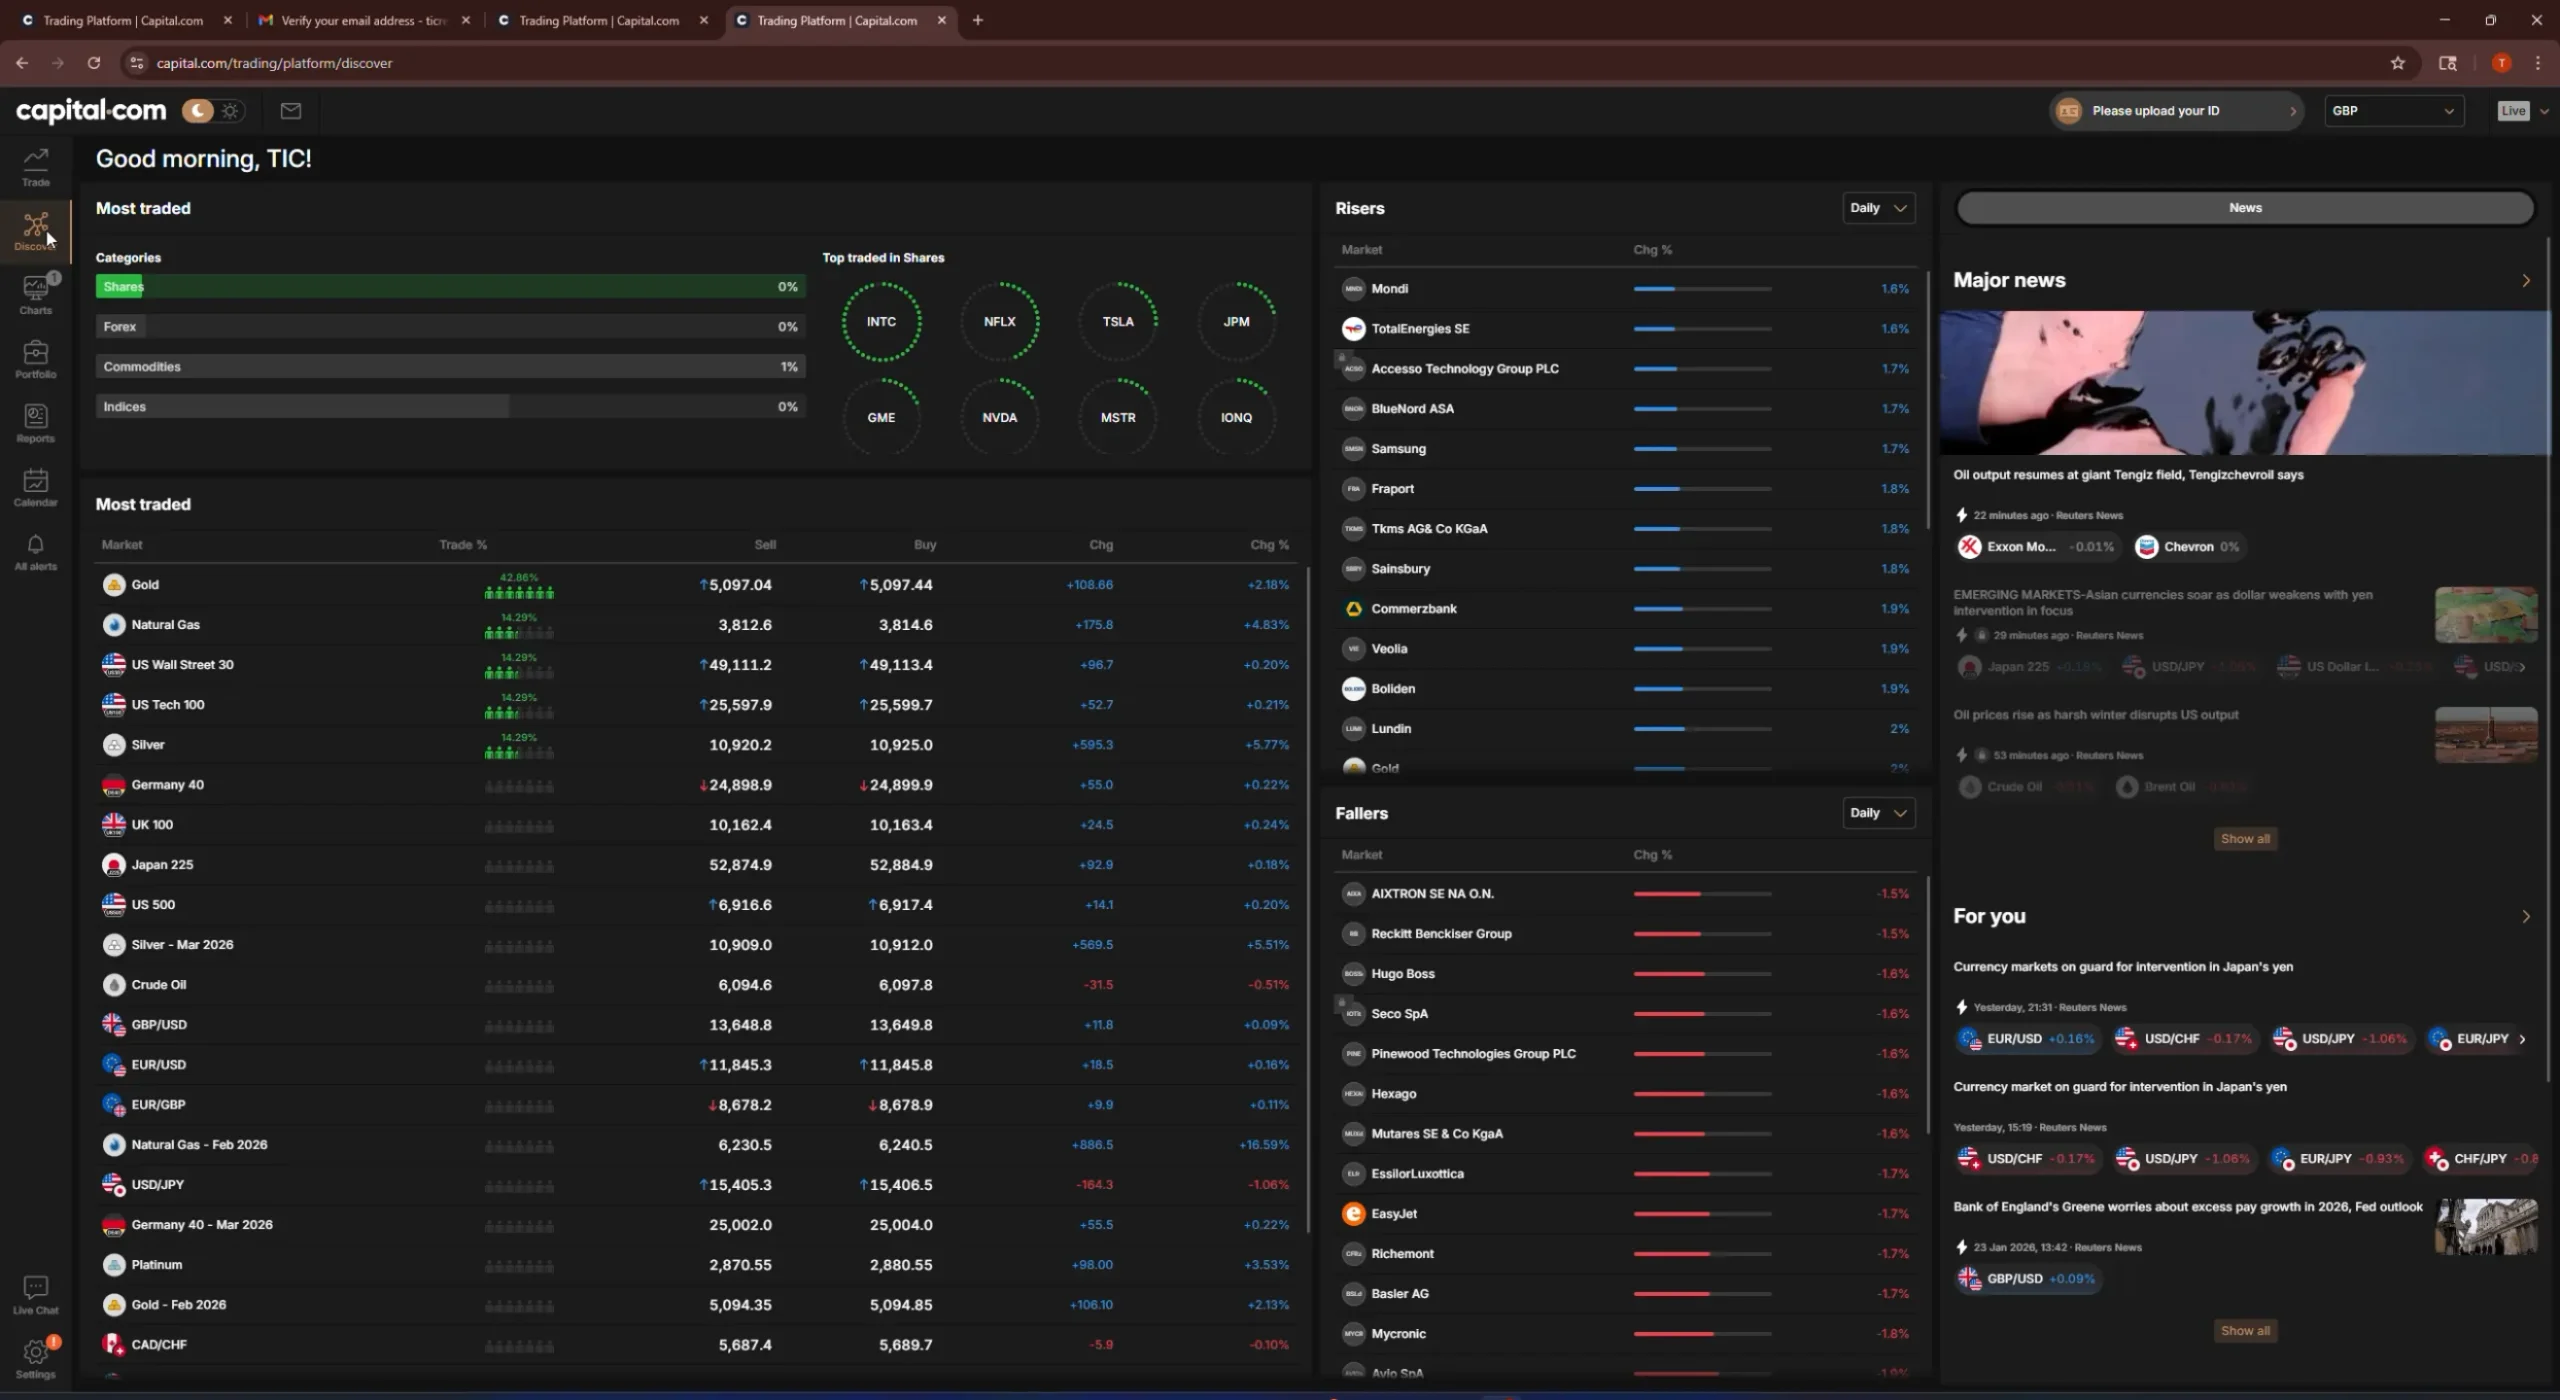Open the Fallers Daily dropdown
Image resolution: width=2560 pixels, height=1400 pixels.
click(1878, 813)
